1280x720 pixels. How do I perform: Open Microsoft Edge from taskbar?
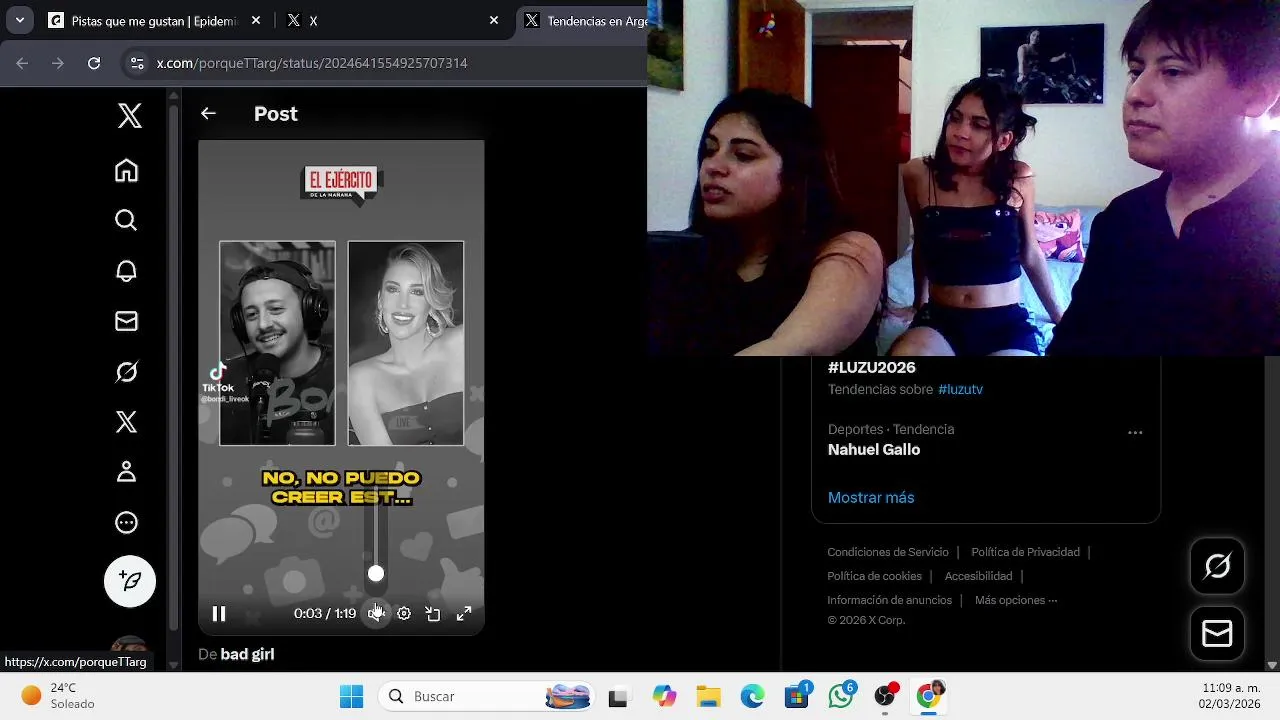[752, 696]
